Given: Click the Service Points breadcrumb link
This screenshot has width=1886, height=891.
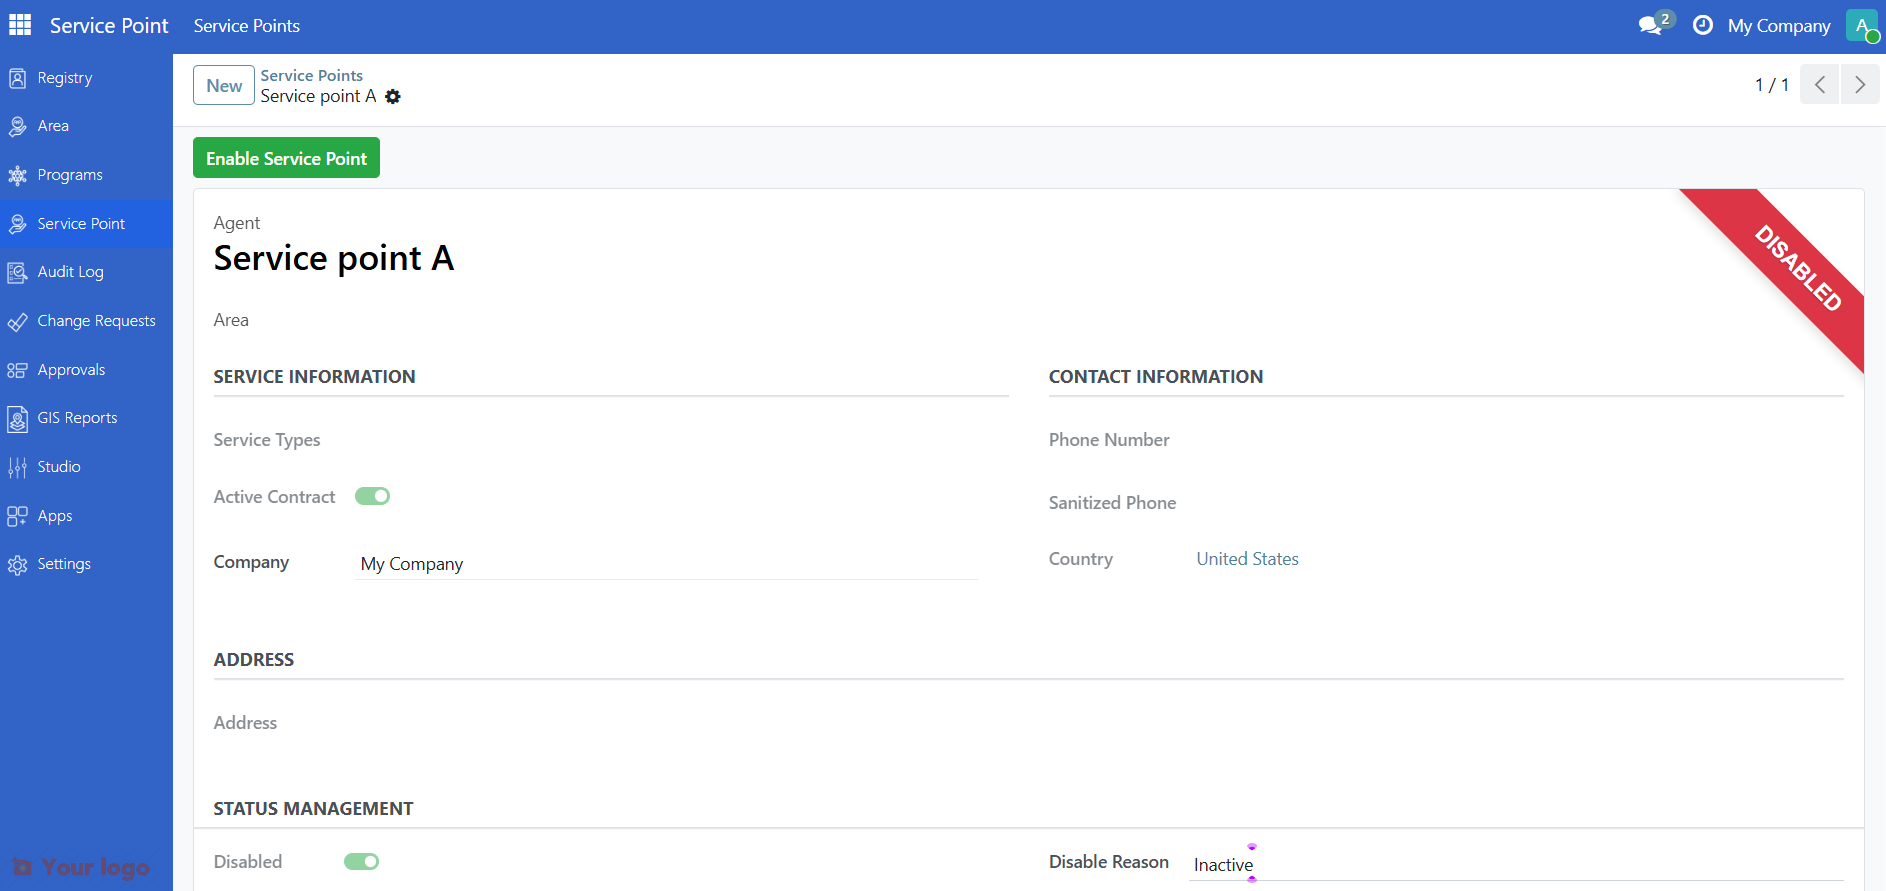Looking at the screenshot, I should pyautogui.click(x=311, y=76).
